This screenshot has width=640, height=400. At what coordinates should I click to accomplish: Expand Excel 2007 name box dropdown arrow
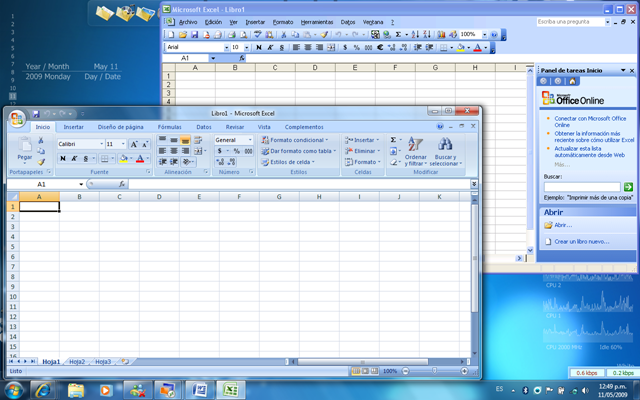pyautogui.click(x=81, y=184)
